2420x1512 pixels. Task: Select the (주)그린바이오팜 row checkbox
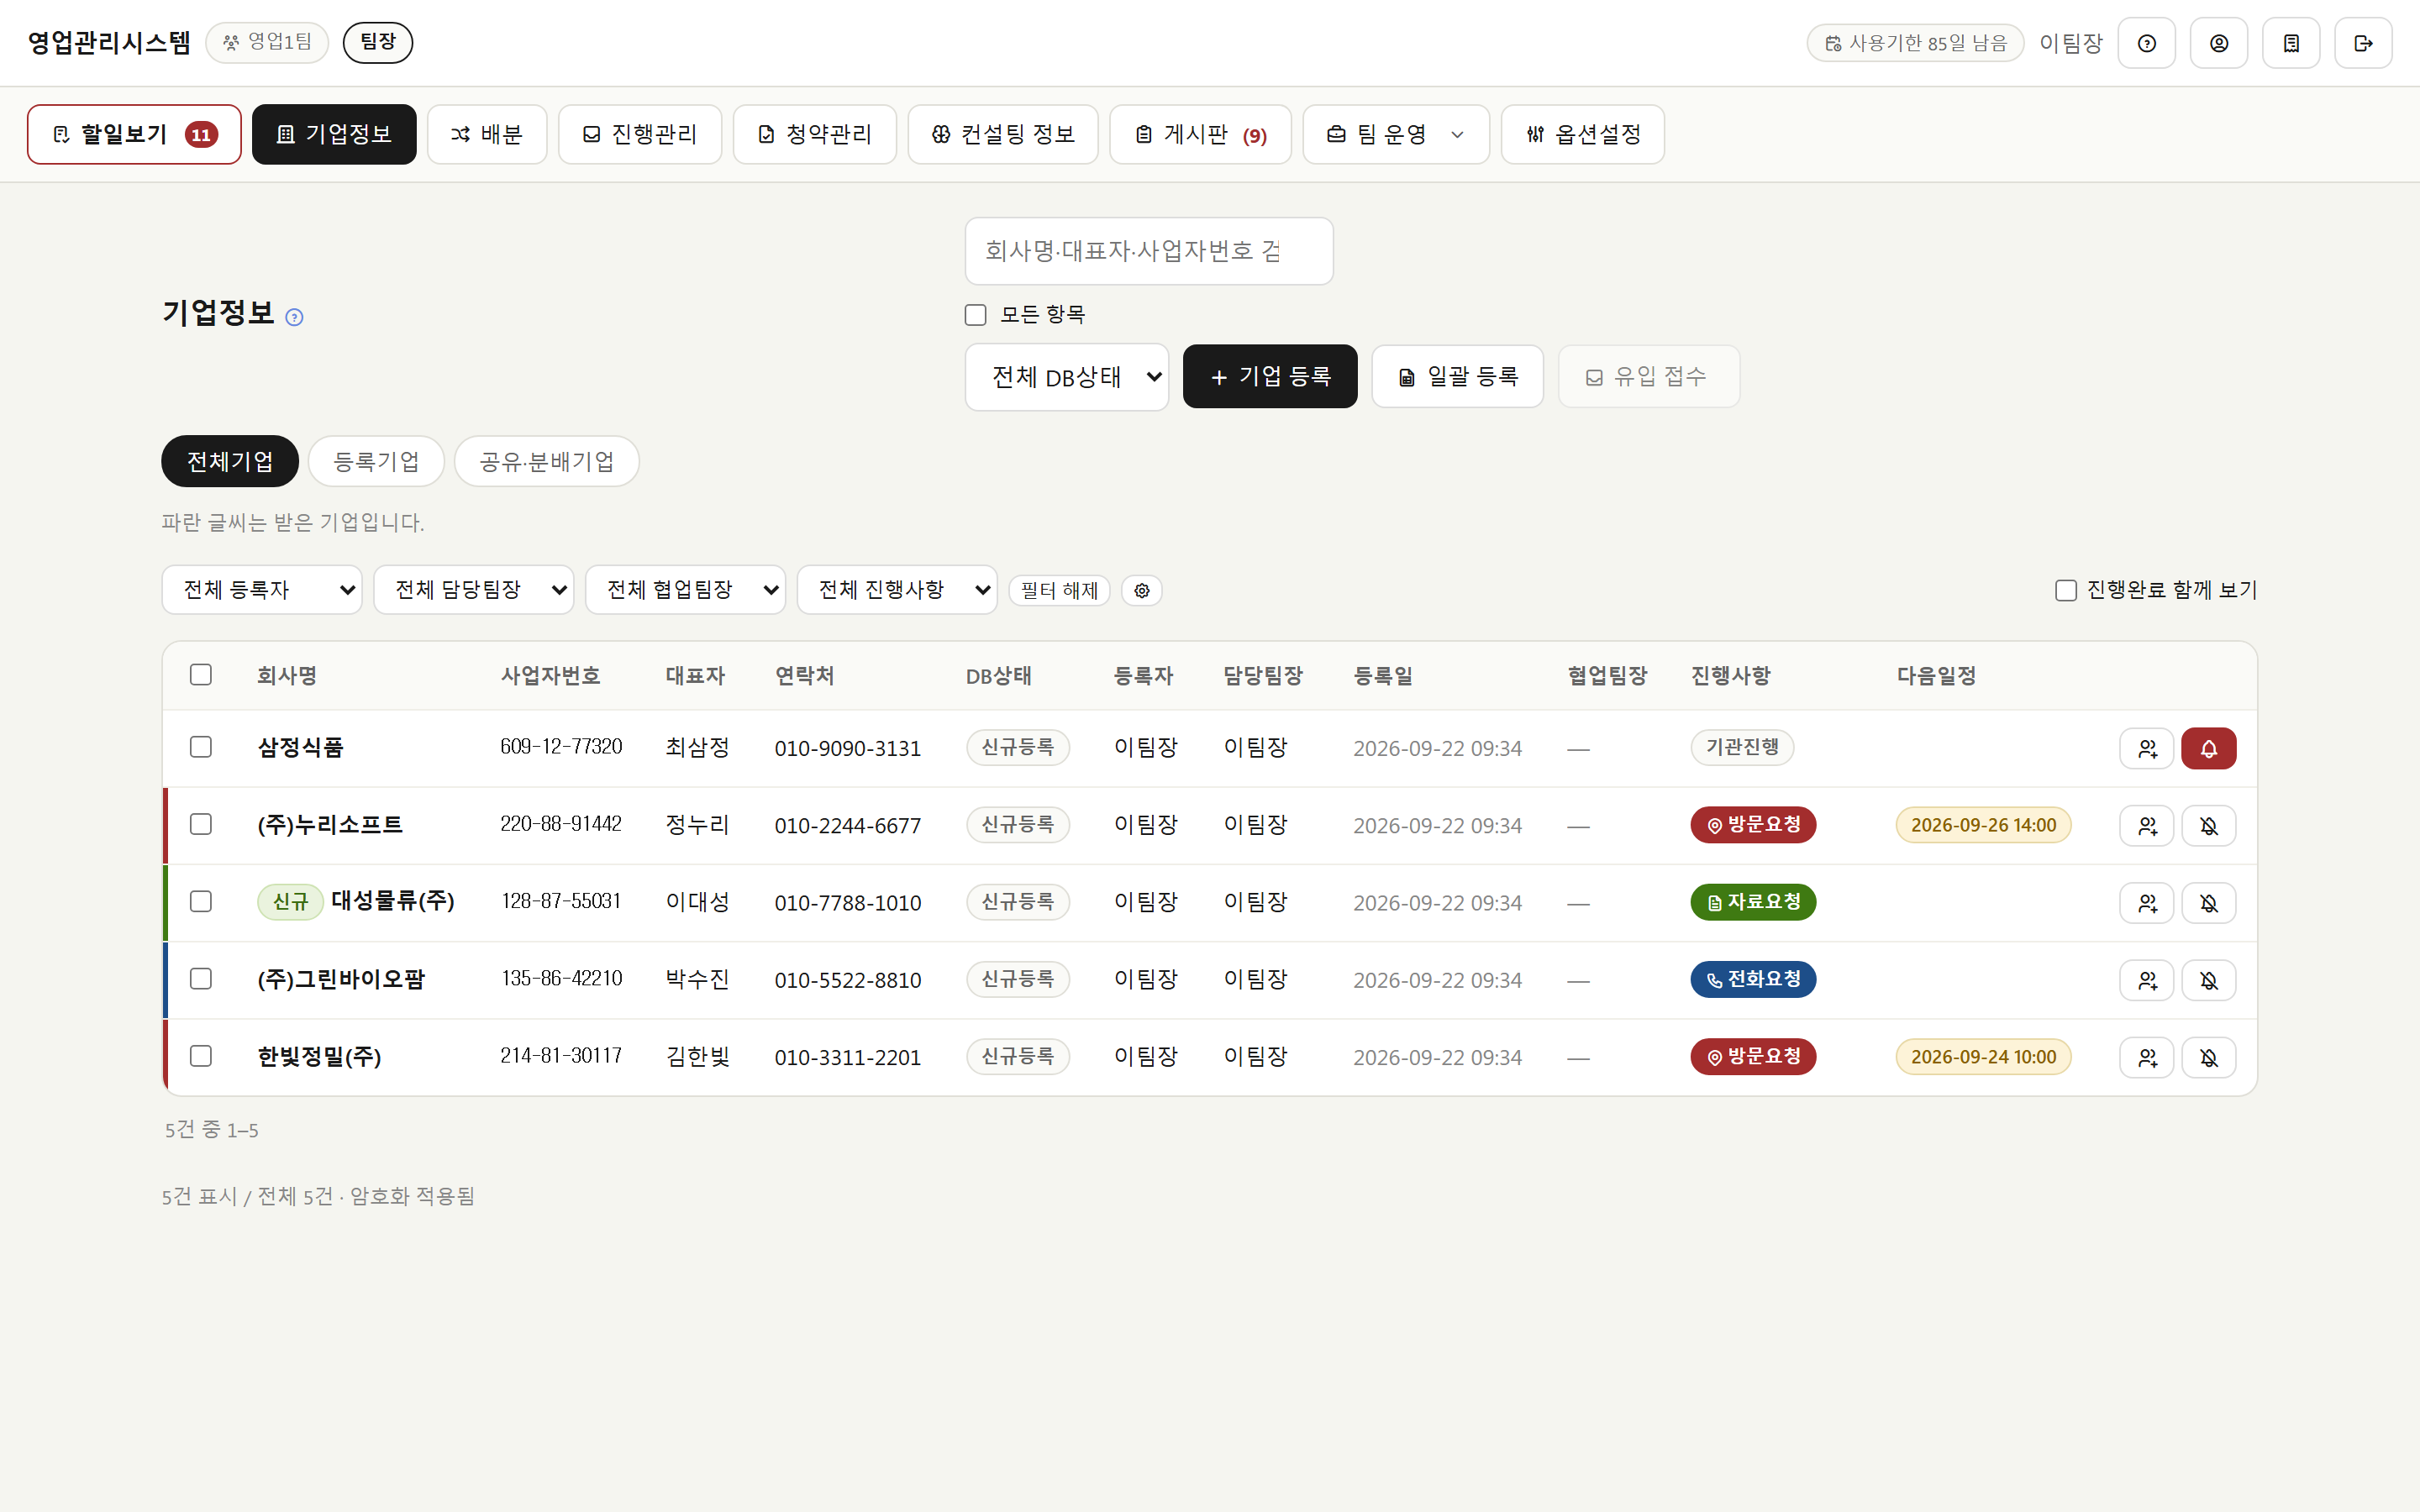(x=201, y=978)
